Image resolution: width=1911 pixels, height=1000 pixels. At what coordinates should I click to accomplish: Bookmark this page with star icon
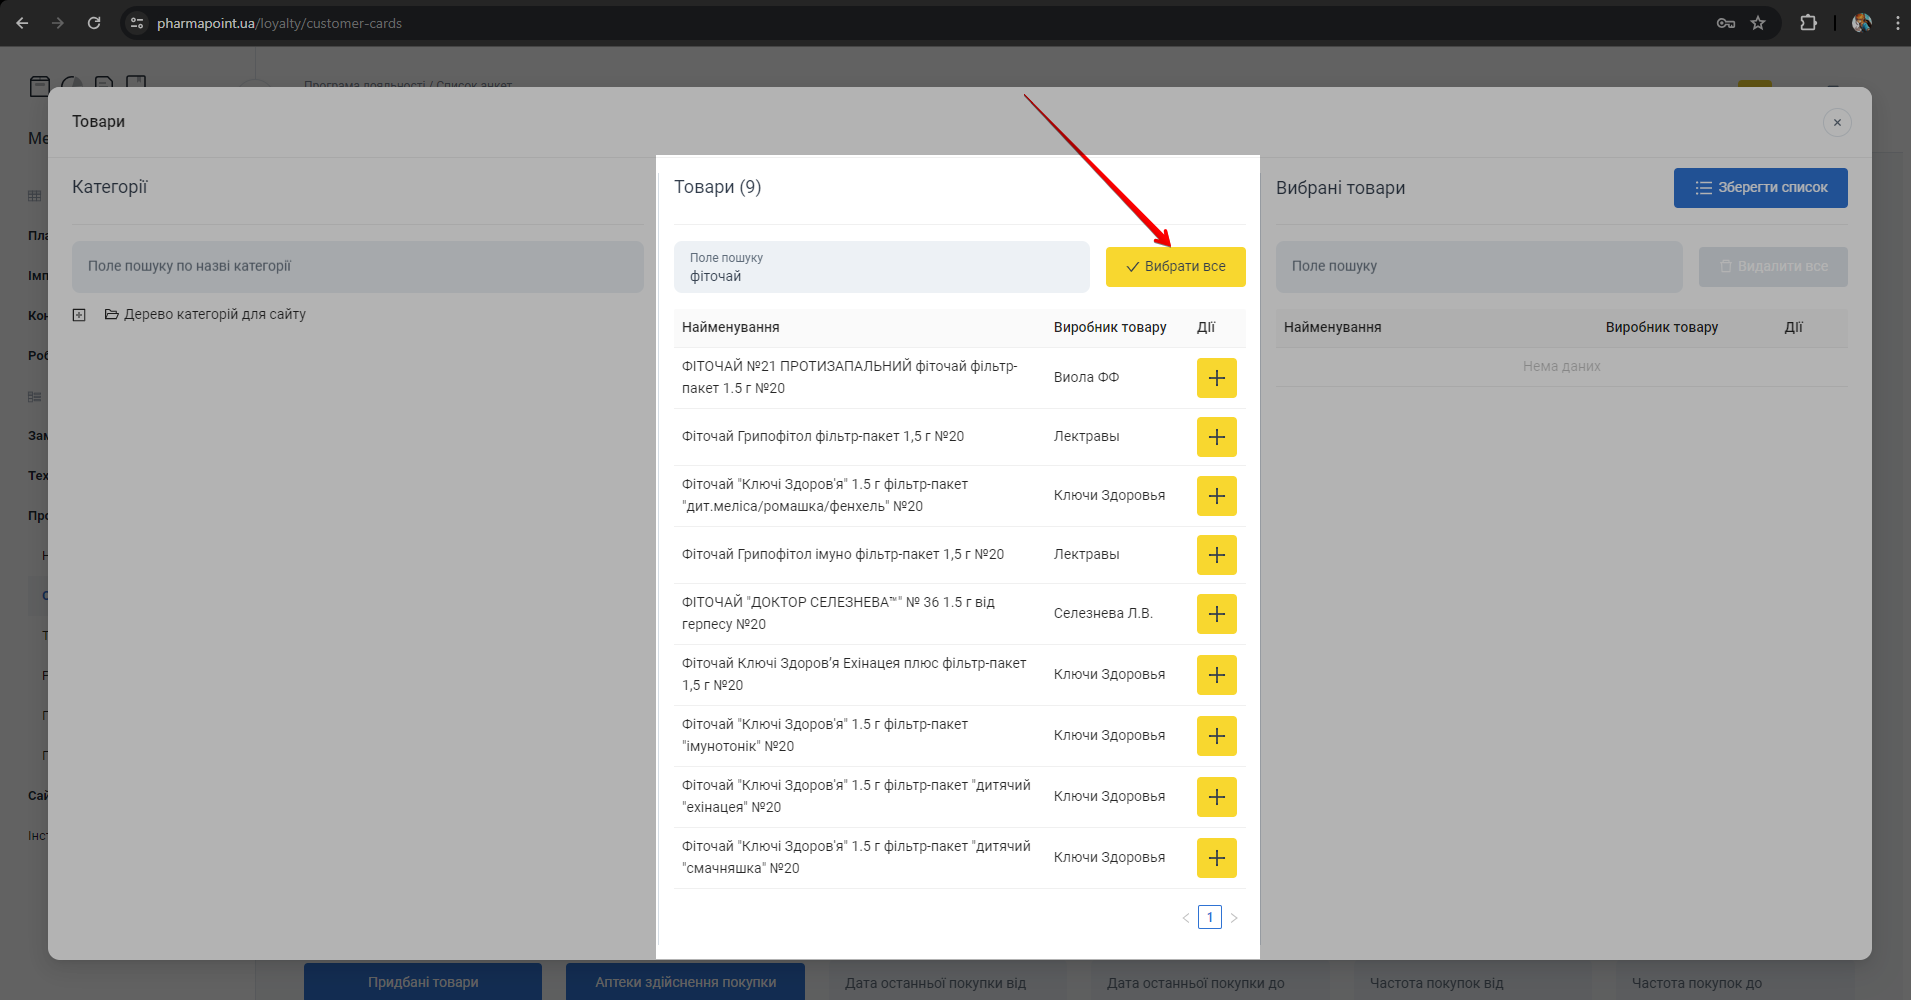click(x=1757, y=23)
